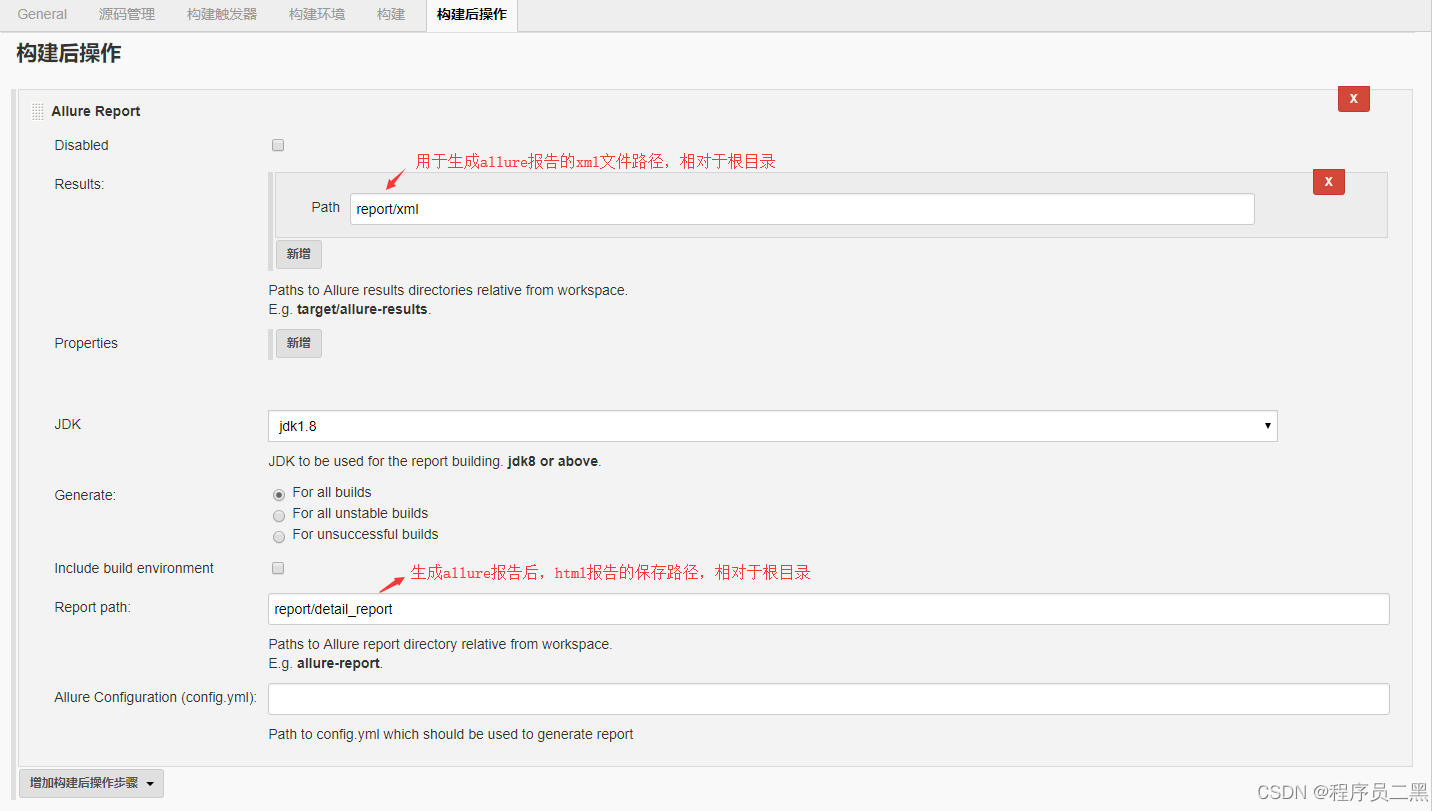Click the 'Properties' label
The image size is (1444, 811).
[x=86, y=343]
